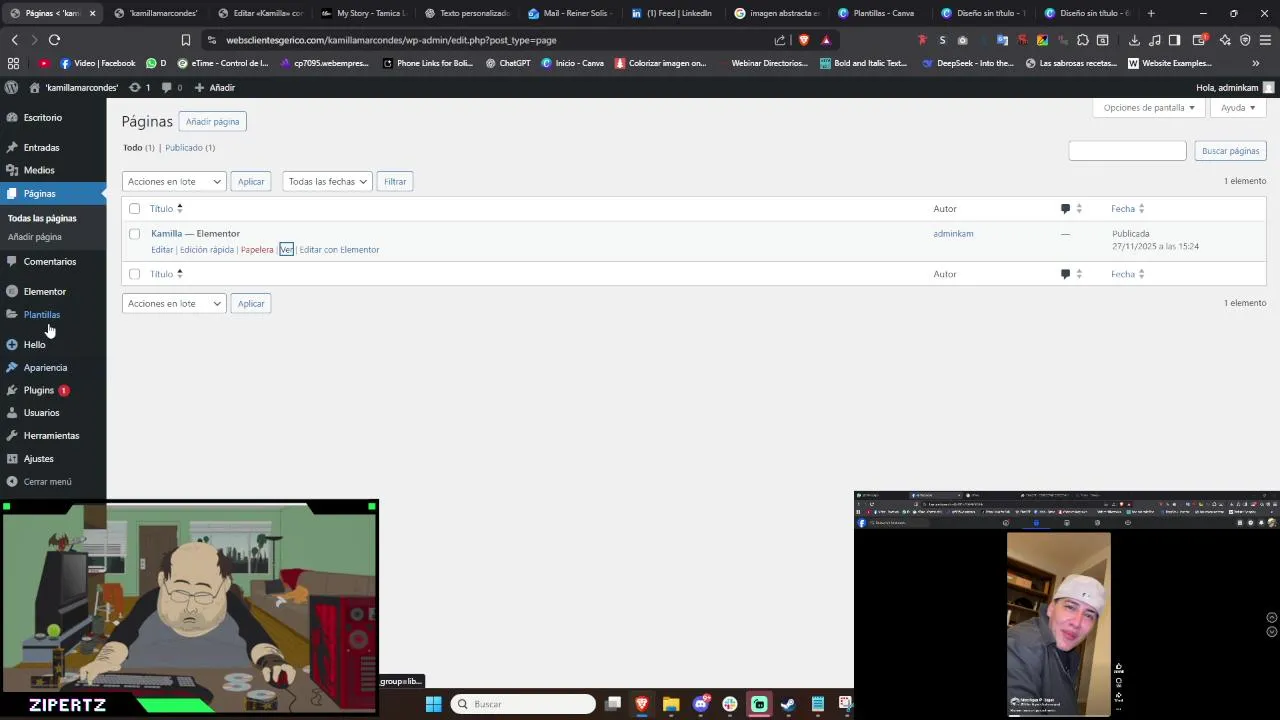Screen dimensions: 1280x720
Task: Sort by Título in table header
Action: click(x=166, y=208)
